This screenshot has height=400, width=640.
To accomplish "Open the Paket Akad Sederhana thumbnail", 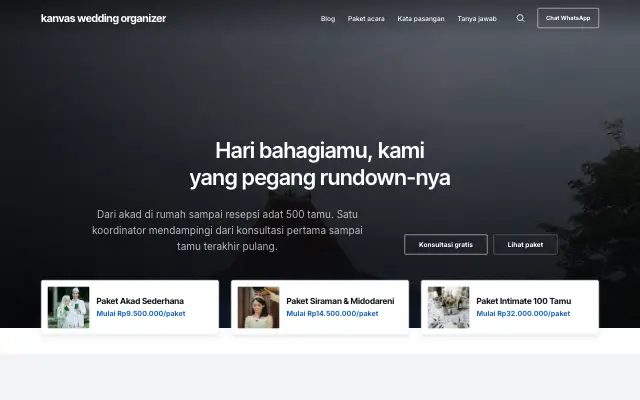I will point(69,307).
